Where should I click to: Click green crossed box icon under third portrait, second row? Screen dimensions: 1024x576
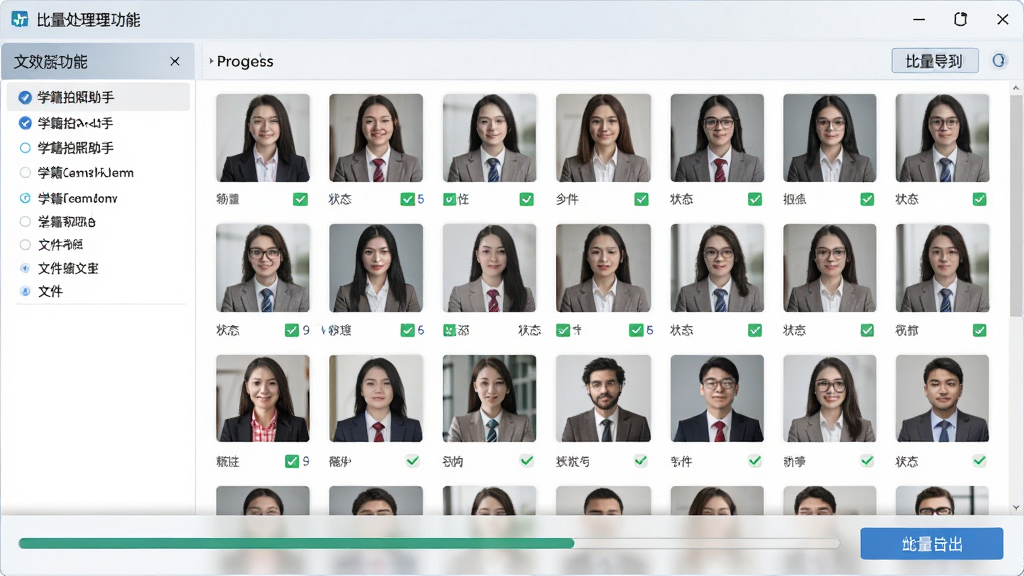pyautogui.click(x=449, y=330)
